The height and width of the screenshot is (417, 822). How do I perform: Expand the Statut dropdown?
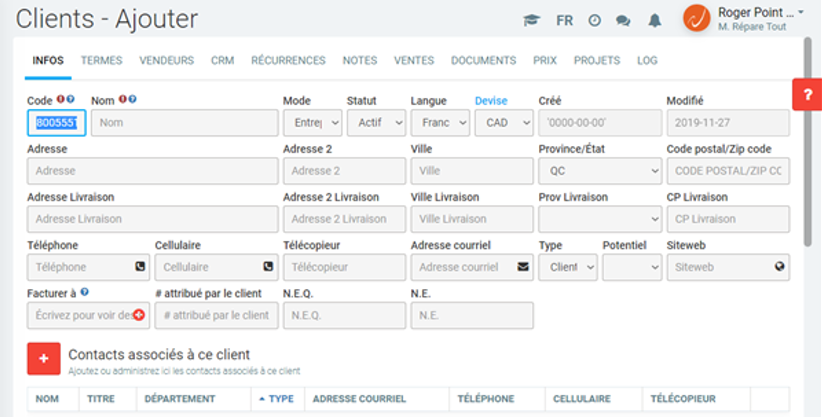pos(376,123)
